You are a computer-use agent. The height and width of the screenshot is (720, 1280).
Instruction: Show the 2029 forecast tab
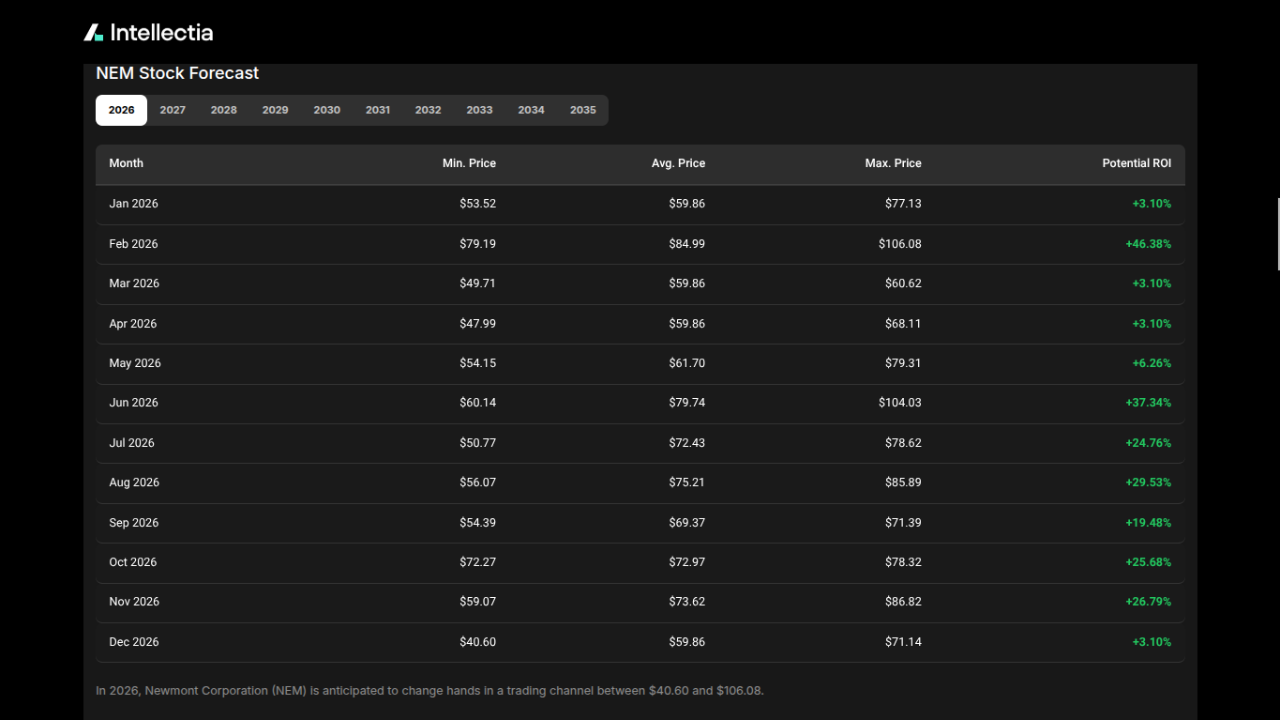tap(275, 110)
